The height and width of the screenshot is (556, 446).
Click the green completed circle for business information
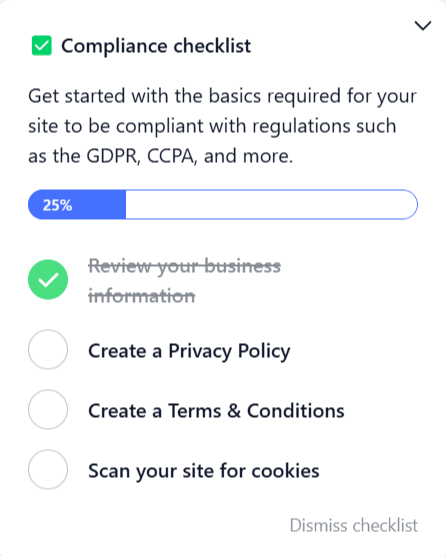click(48, 279)
